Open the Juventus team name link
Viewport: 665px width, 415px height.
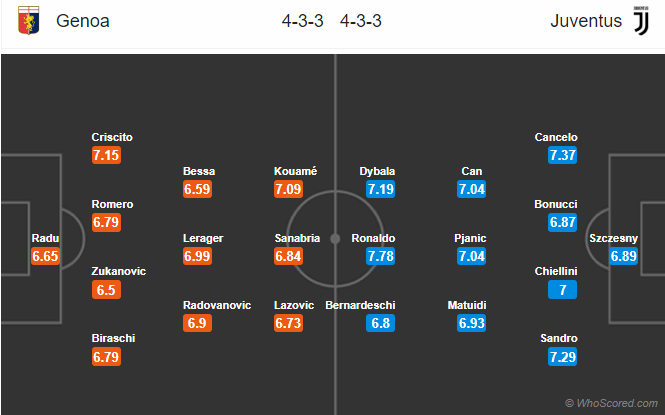tap(584, 21)
